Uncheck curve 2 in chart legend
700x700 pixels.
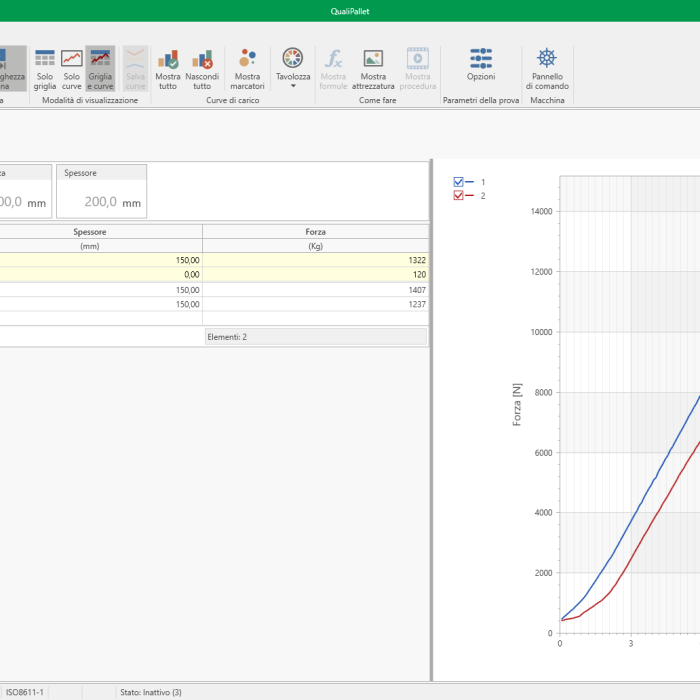[x=459, y=196]
